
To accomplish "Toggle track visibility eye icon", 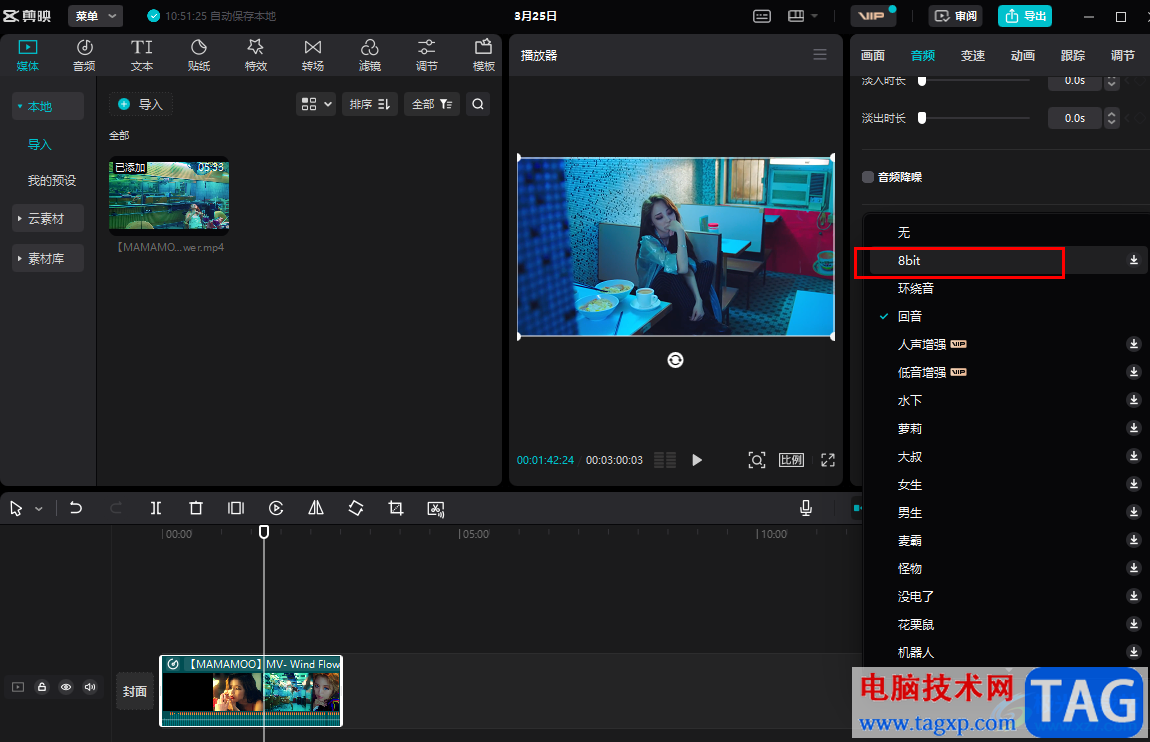I will (66, 687).
